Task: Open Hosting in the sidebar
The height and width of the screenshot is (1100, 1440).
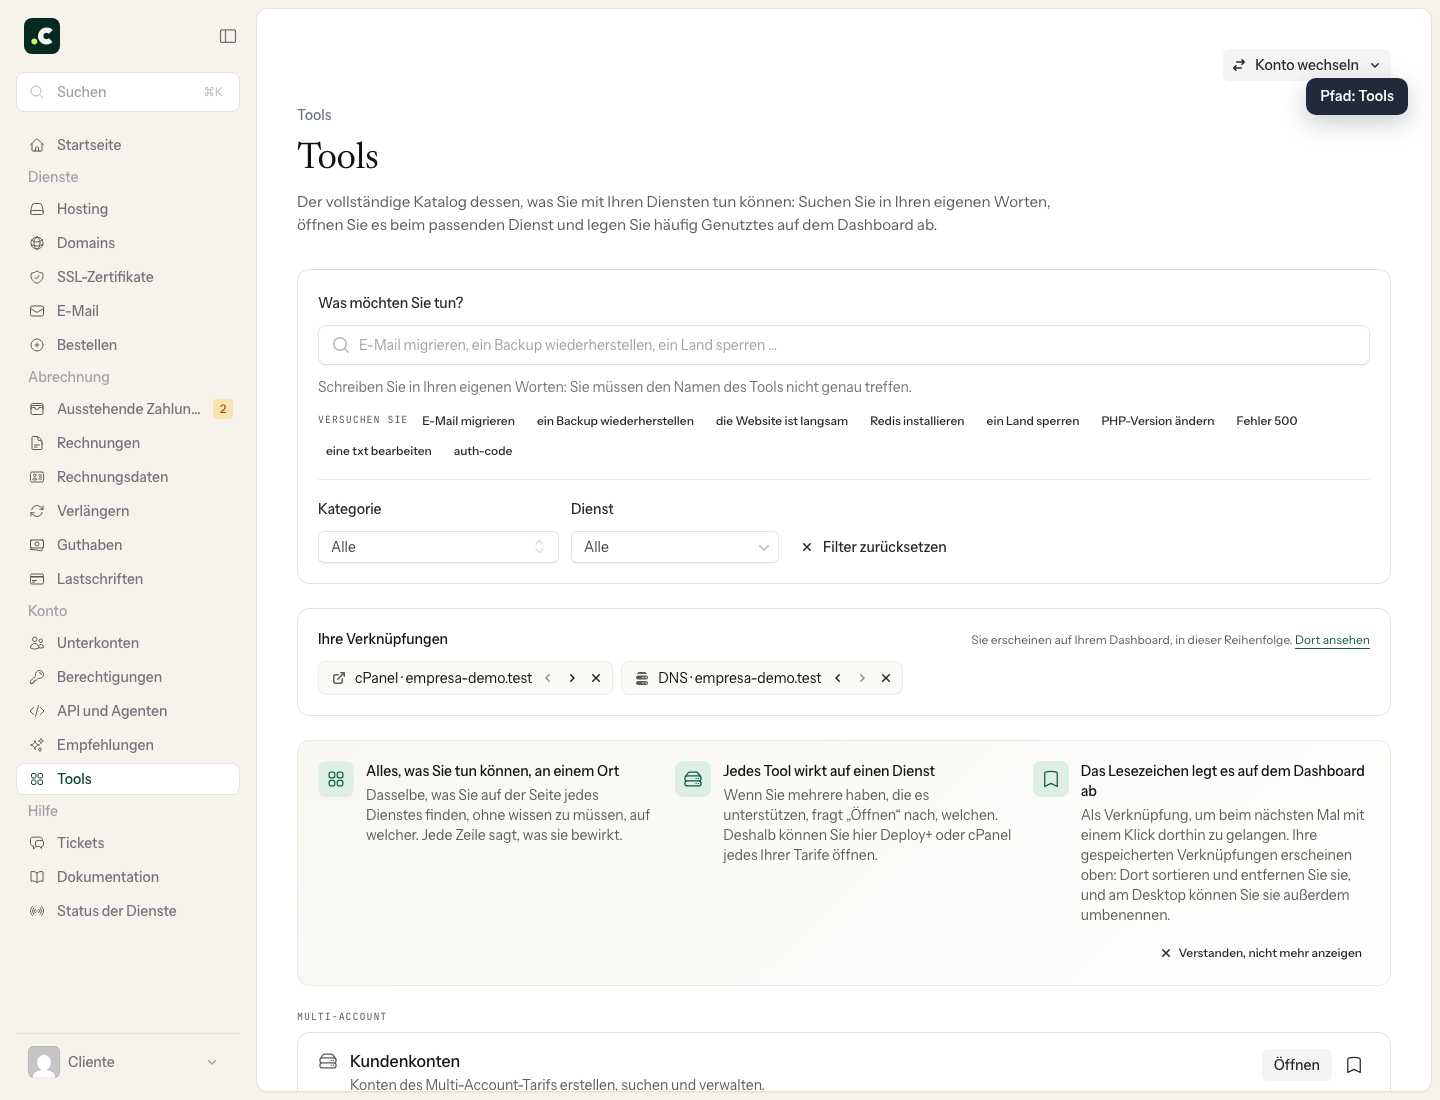Action: click(128, 209)
